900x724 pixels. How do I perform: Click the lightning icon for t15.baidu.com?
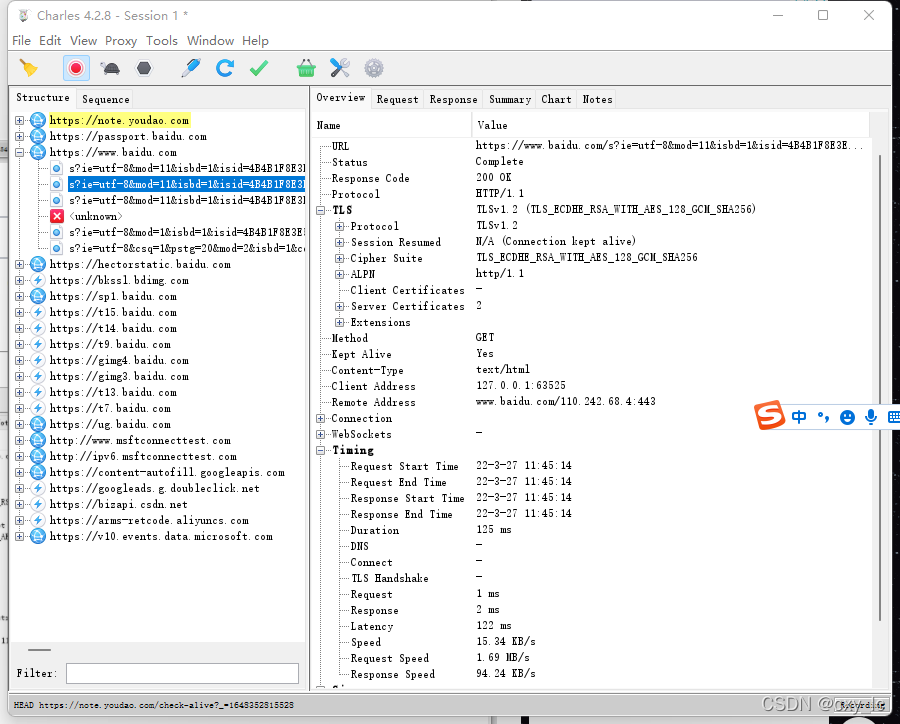tap(38, 313)
